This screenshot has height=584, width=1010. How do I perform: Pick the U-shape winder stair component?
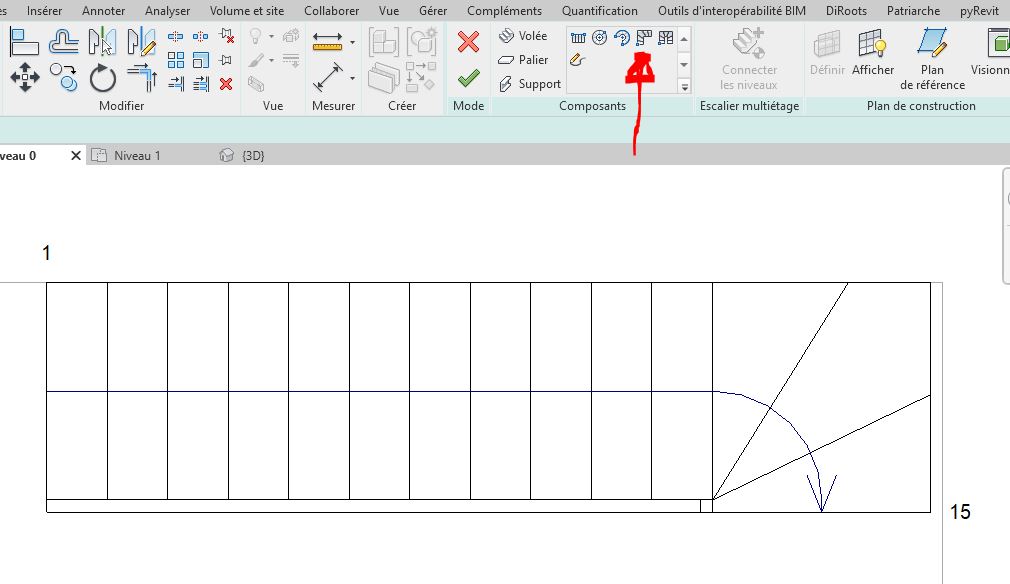[665, 38]
